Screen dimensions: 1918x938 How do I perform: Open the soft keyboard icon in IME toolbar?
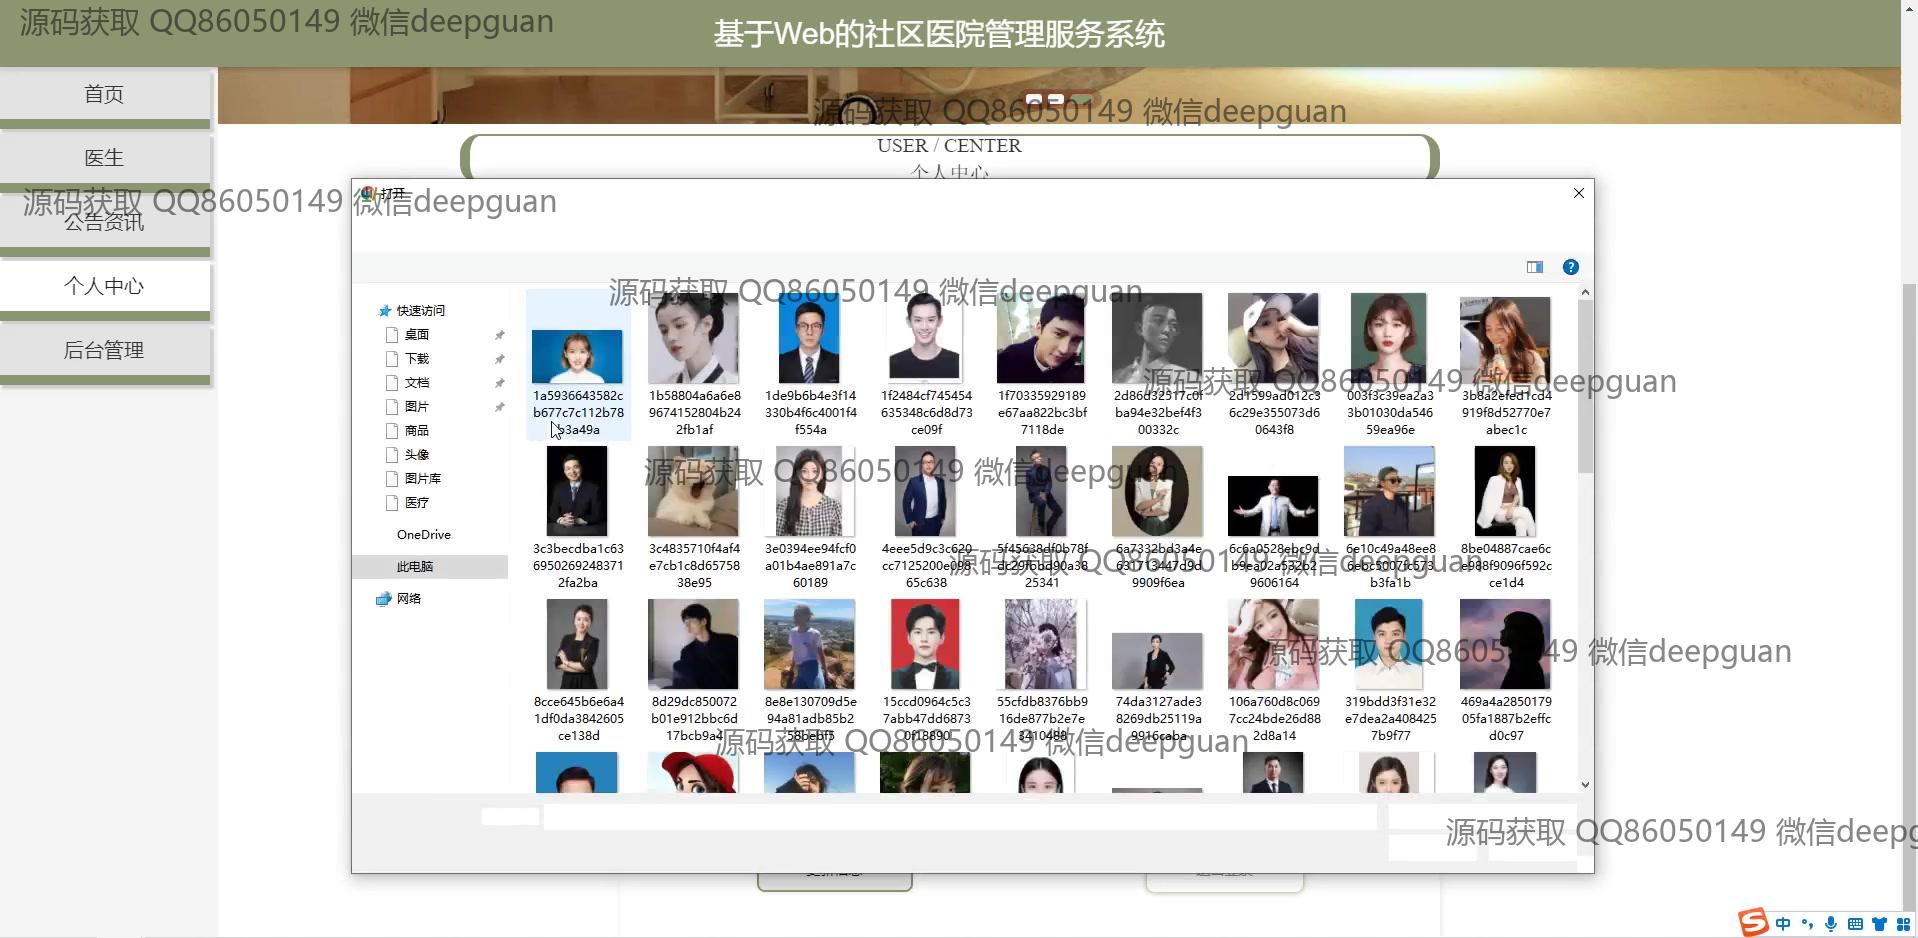[x=1854, y=924]
